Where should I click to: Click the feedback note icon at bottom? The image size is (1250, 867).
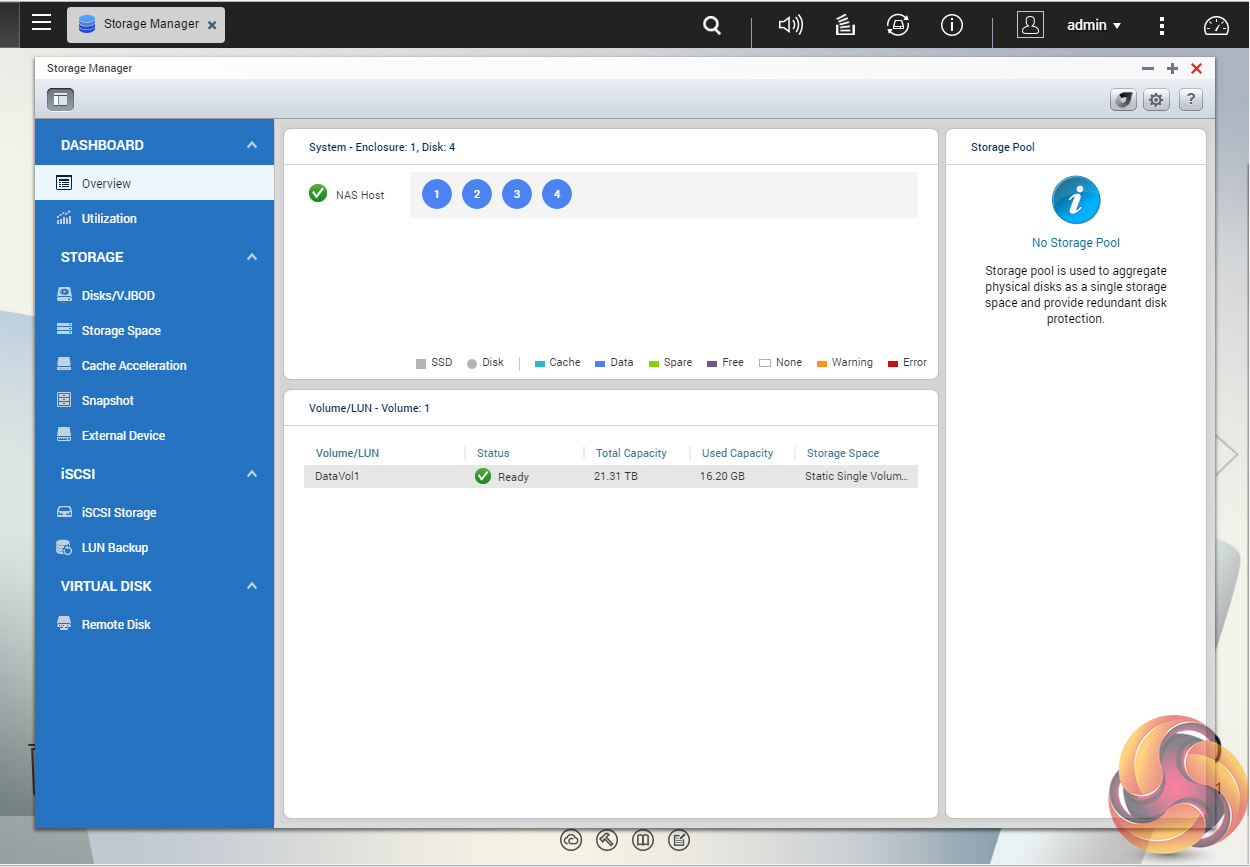click(x=679, y=840)
